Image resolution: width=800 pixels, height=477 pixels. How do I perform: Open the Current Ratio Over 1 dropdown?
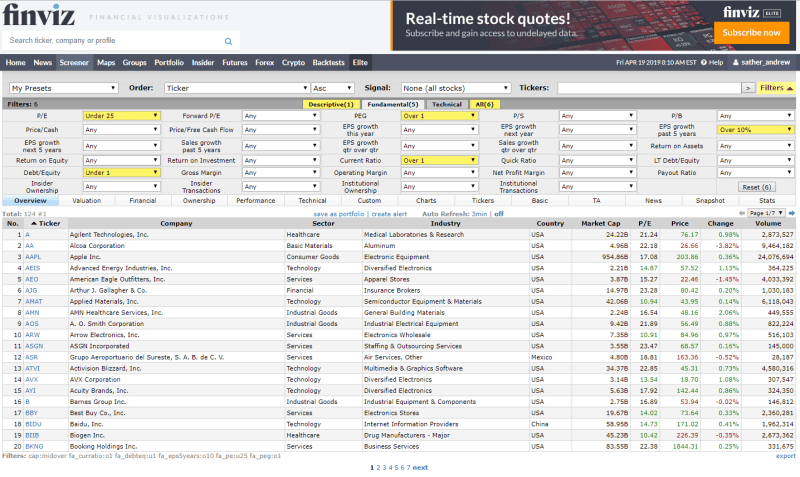[x=439, y=160]
